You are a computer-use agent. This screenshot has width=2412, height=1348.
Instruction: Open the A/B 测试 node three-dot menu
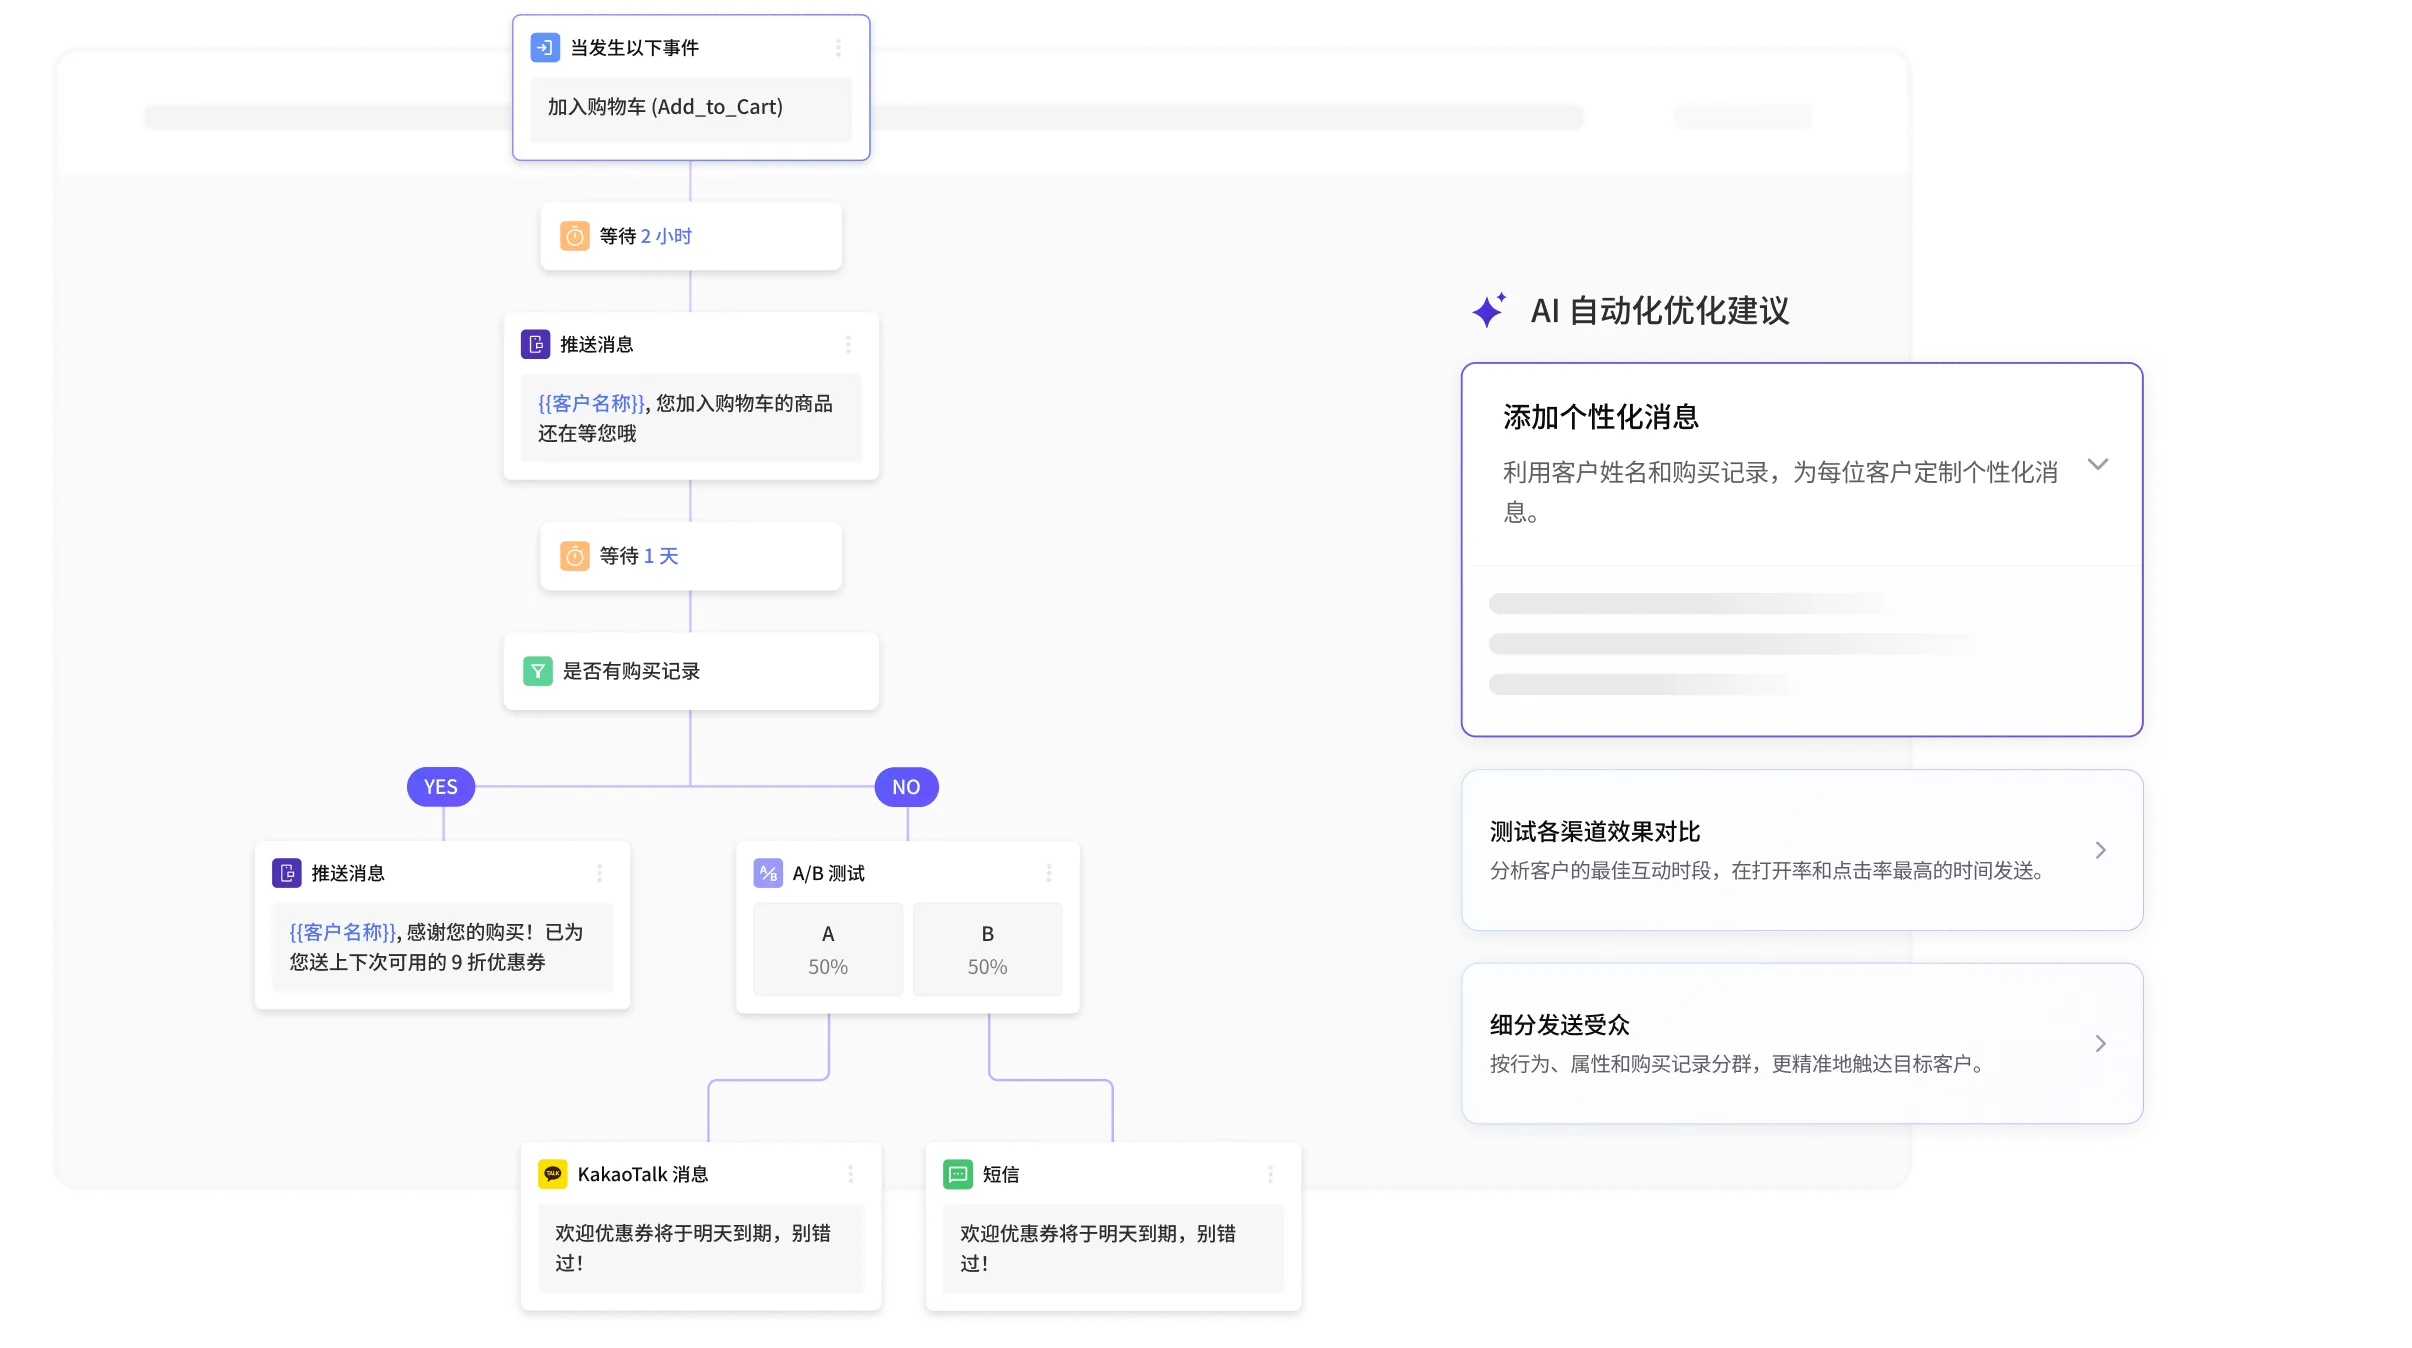1049,873
